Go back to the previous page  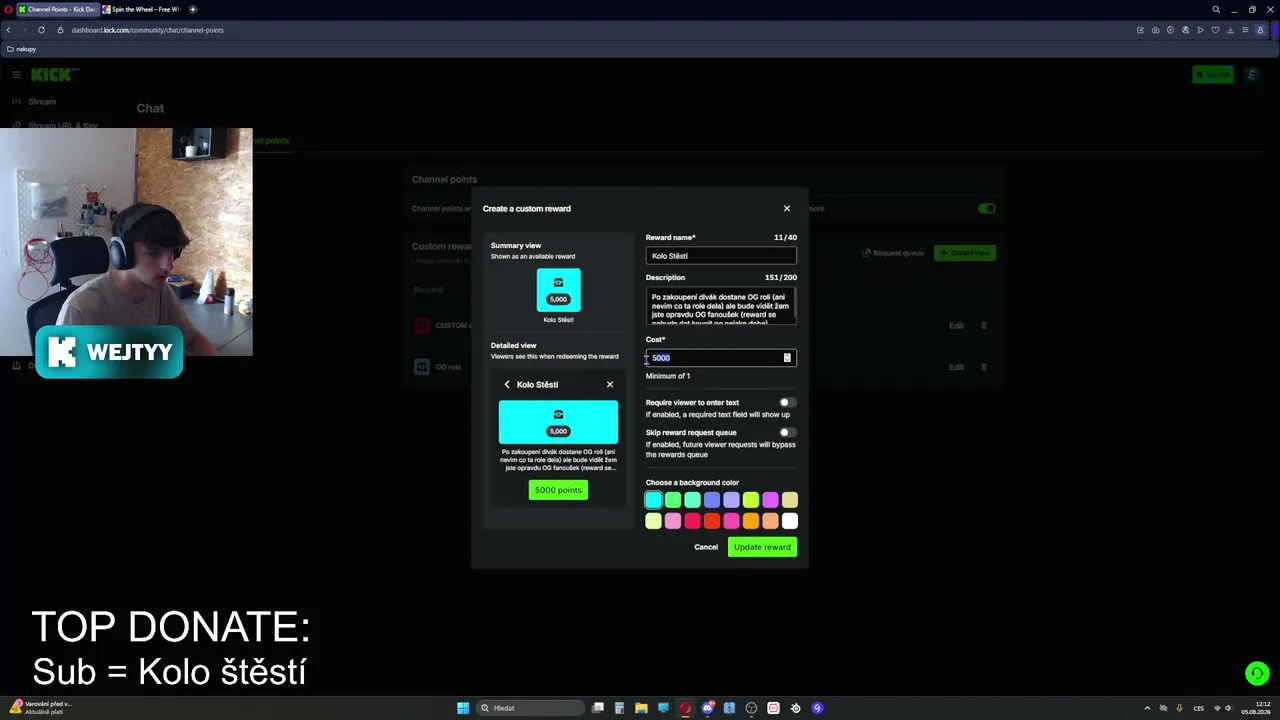[x=9, y=30]
